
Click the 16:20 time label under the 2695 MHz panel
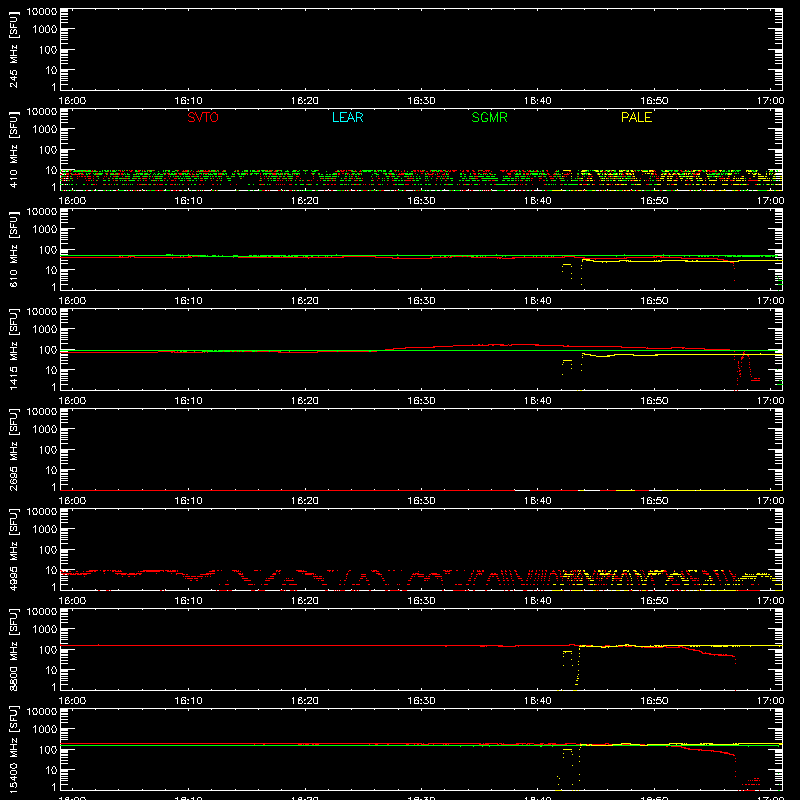(305, 501)
